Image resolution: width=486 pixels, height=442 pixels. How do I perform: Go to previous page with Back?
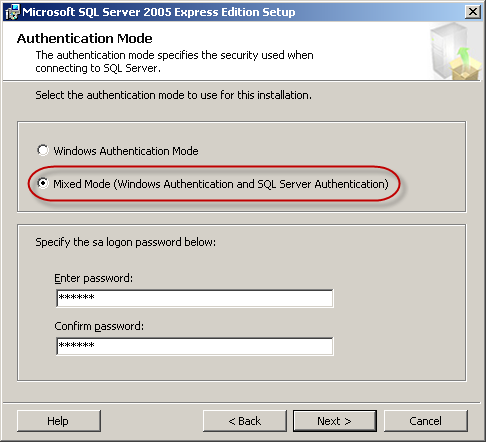tap(245, 421)
